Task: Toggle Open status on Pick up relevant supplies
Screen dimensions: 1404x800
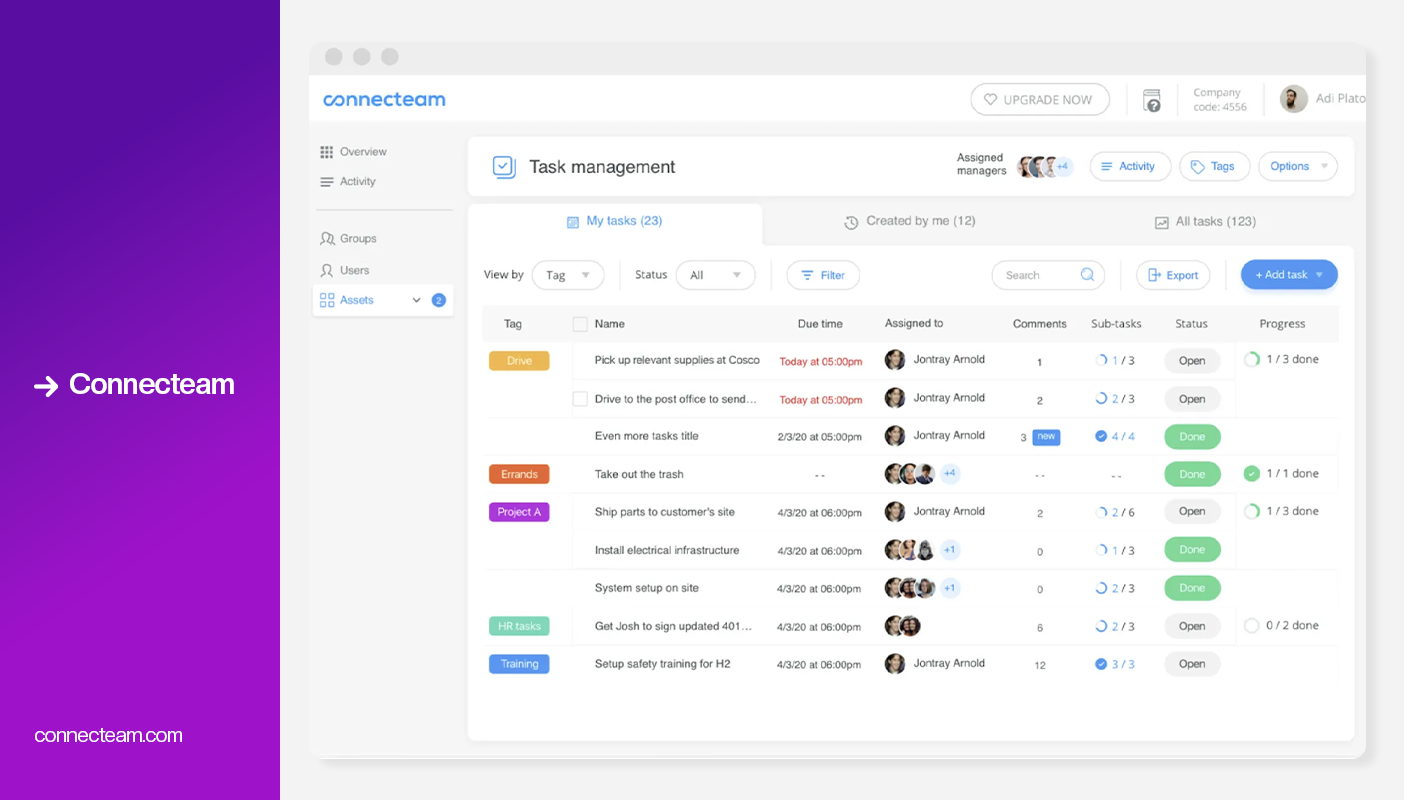Action: click(1192, 361)
